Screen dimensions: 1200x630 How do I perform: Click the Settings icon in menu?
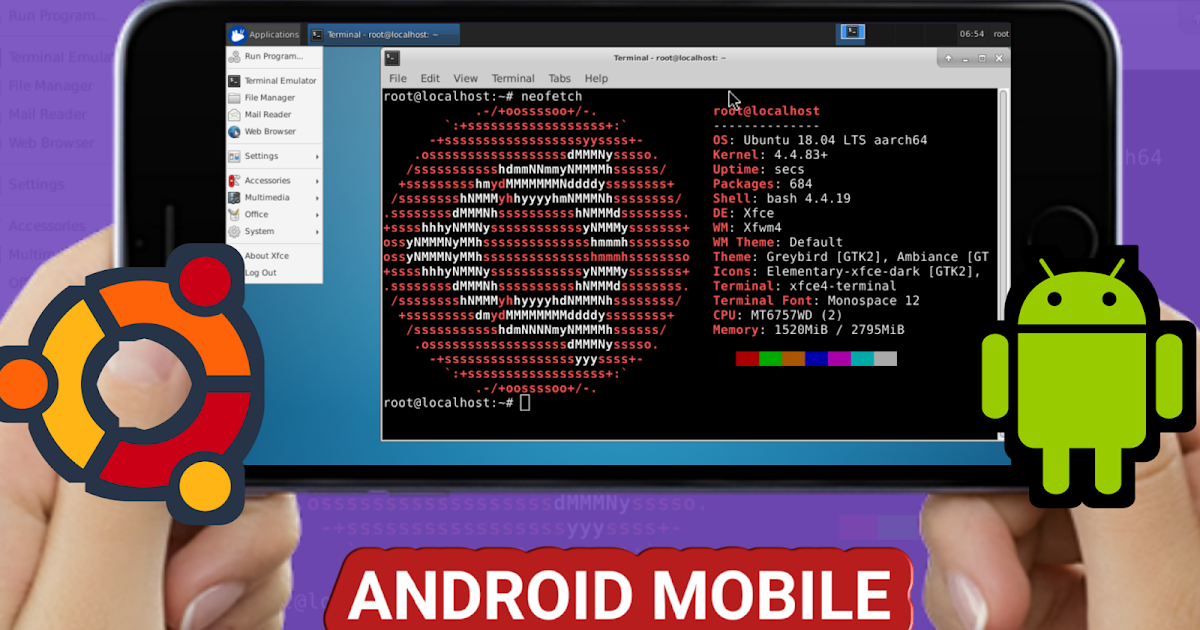[x=235, y=156]
